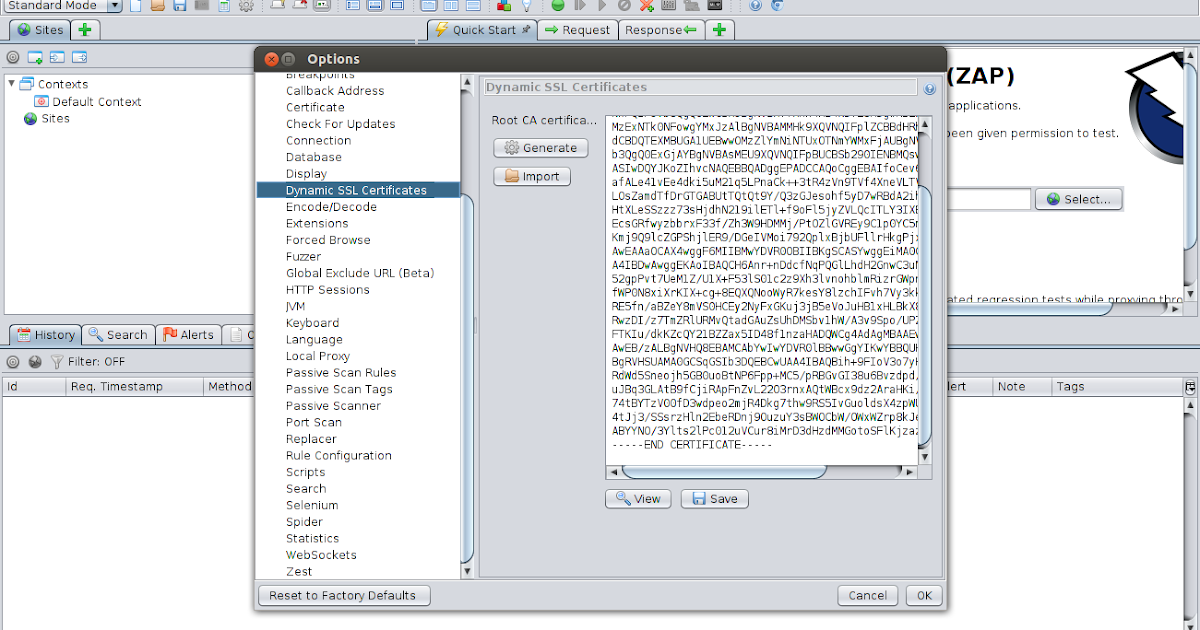This screenshot has width=1200, height=630.
Task: Switch to the History tab
Action: pos(45,335)
